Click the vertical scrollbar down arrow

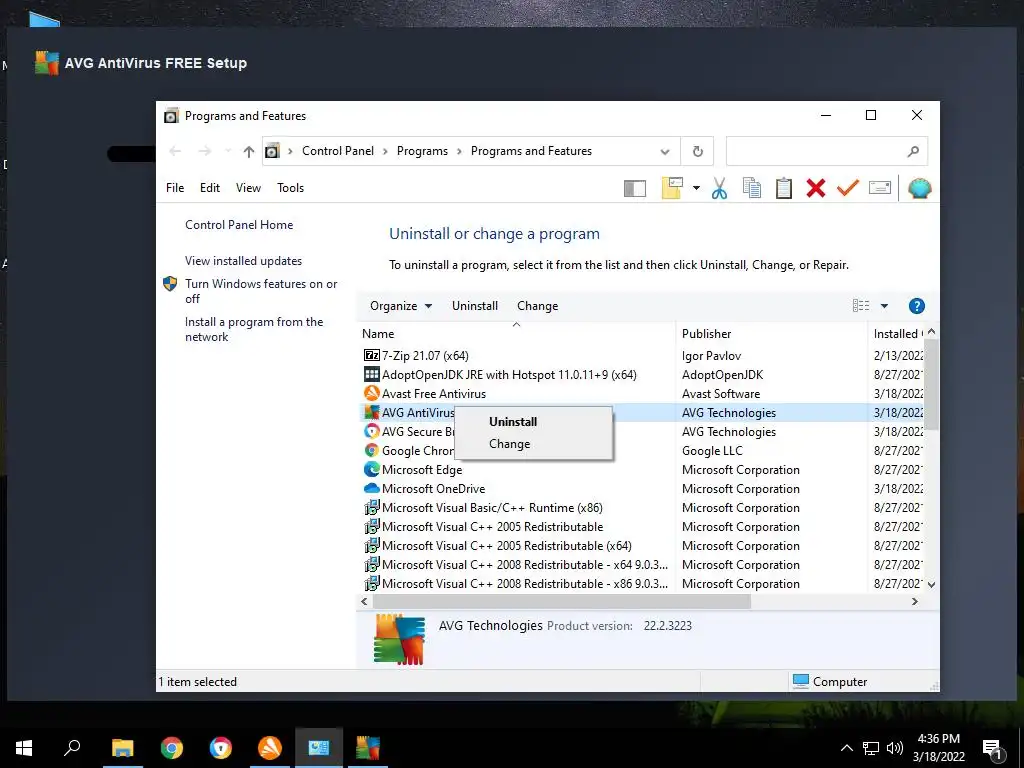tap(931, 584)
